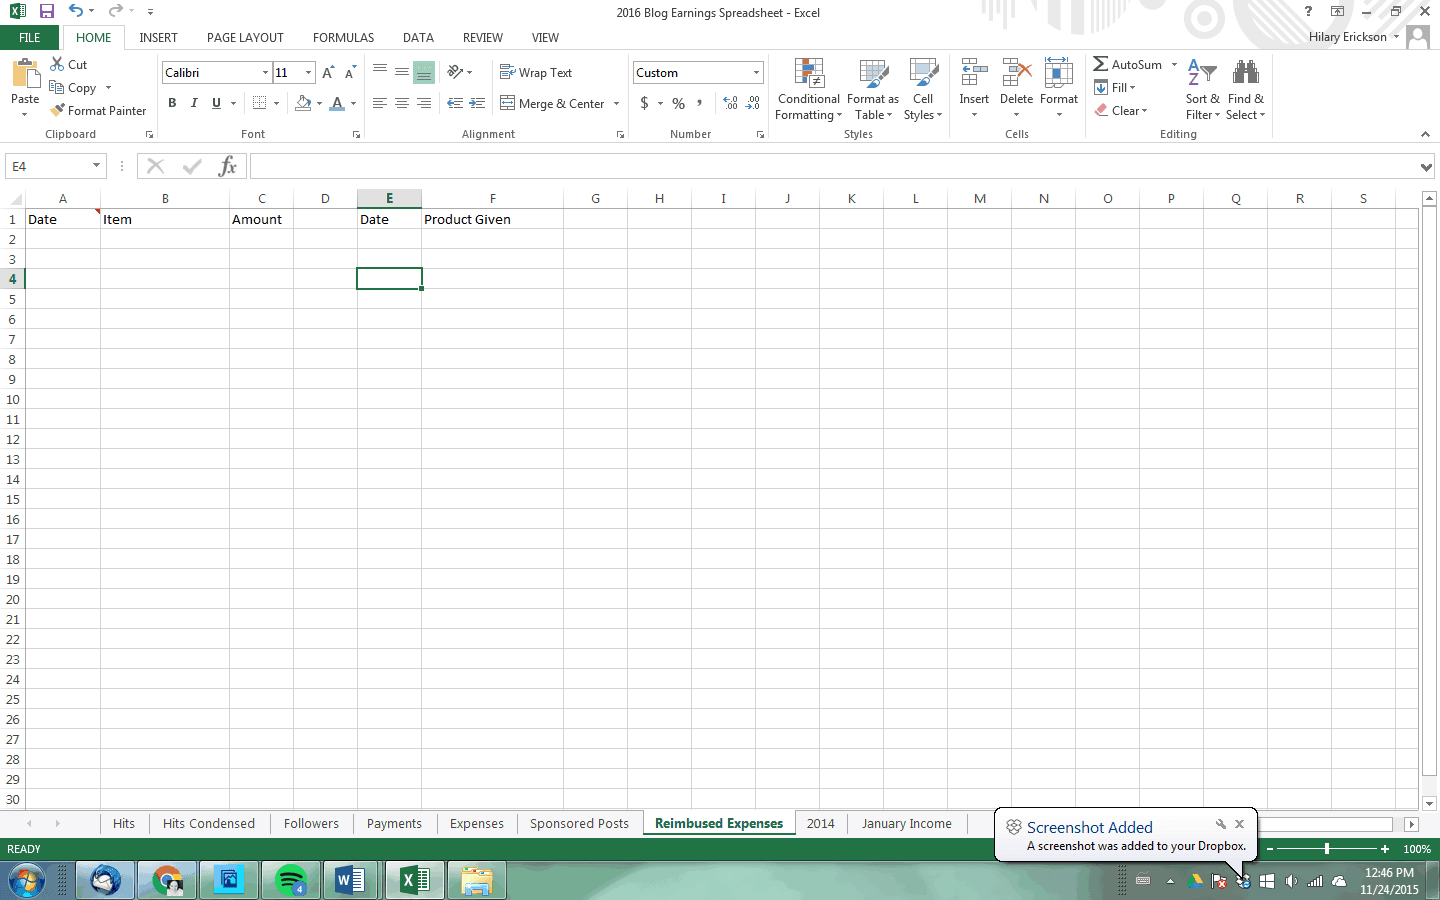Switch to the DATA ribbon tab
Image resolution: width=1440 pixels, height=900 pixels.
[x=418, y=37]
